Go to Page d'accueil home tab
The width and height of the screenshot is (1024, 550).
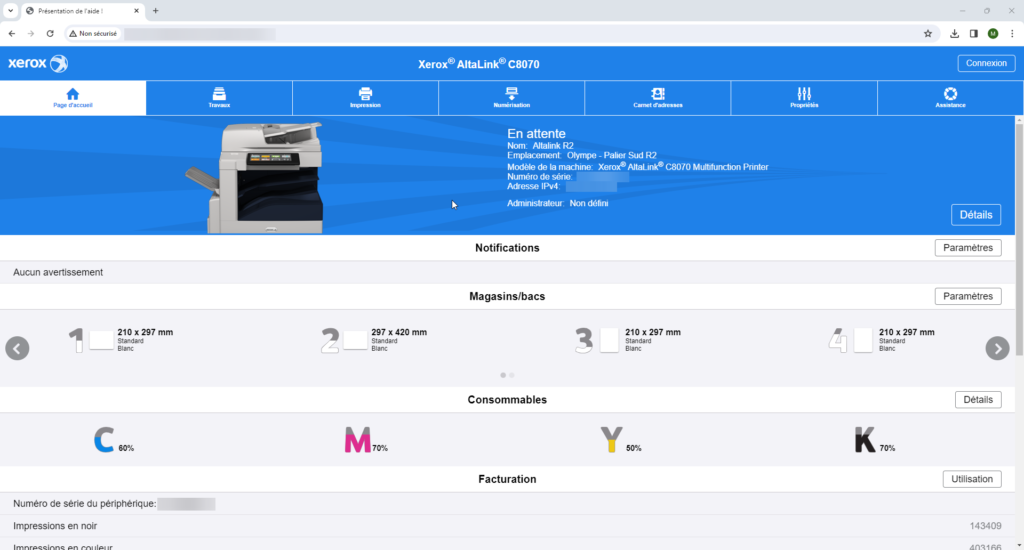[x=73, y=97]
